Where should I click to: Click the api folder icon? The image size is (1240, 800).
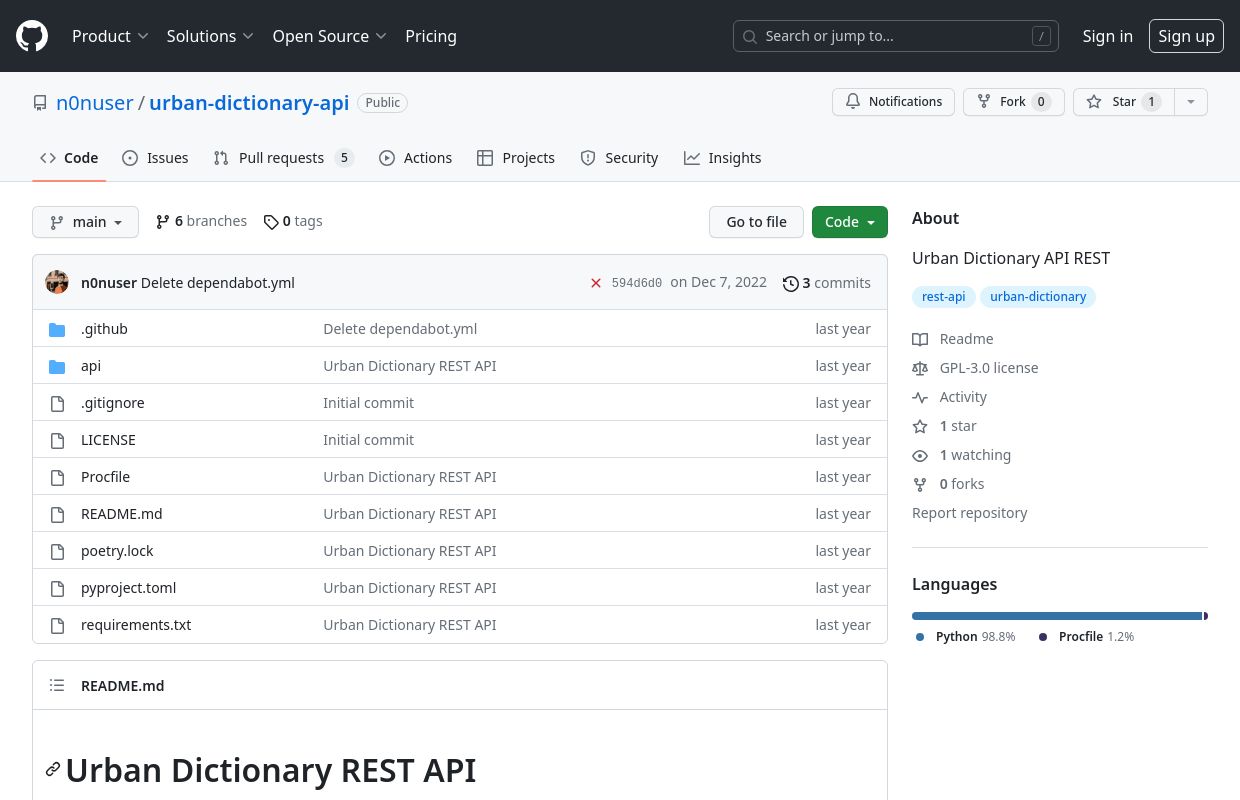point(57,366)
